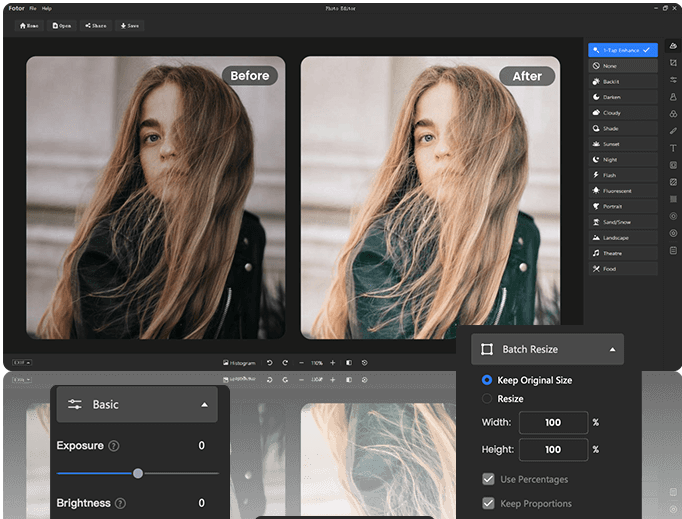Apply the Sand/Snow scene preset
The height and width of the screenshot is (519, 682).
tap(623, 222)
